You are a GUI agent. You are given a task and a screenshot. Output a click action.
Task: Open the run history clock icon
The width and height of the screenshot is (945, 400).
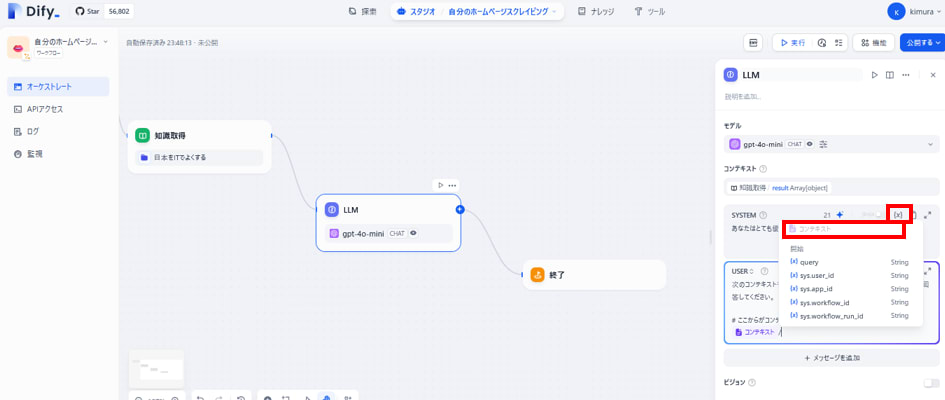(821, 43)
